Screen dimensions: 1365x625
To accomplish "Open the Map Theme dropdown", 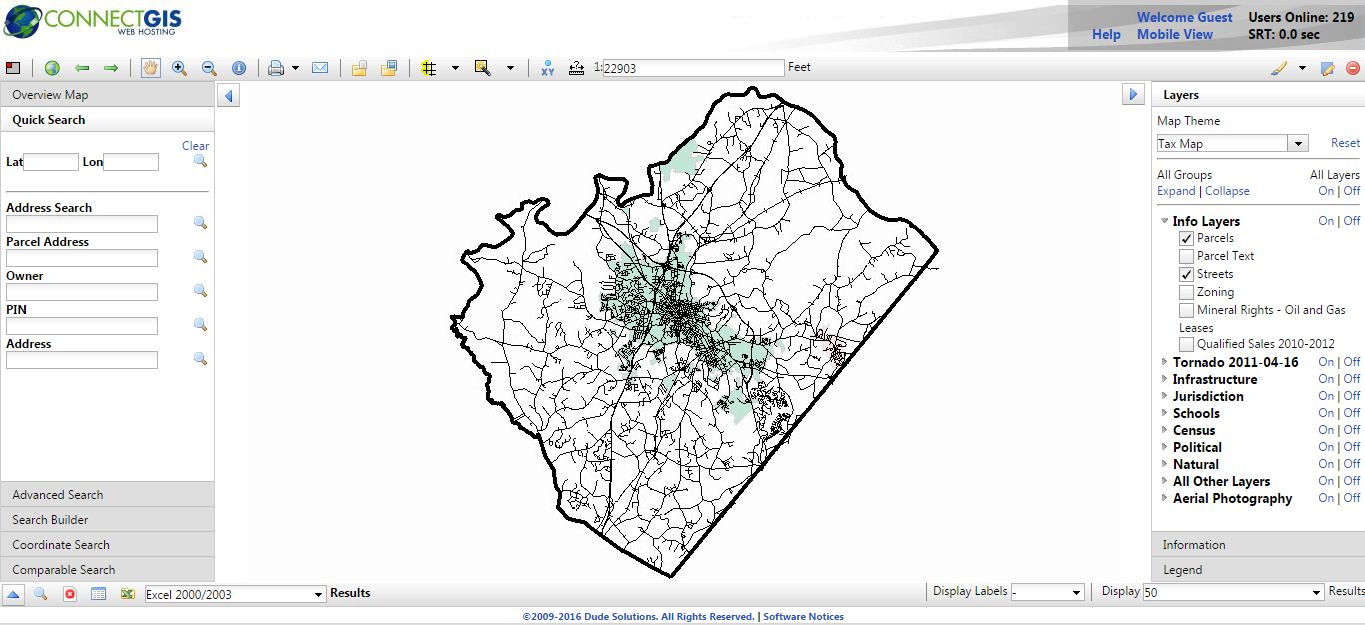I will click(x=1298, y=142).
